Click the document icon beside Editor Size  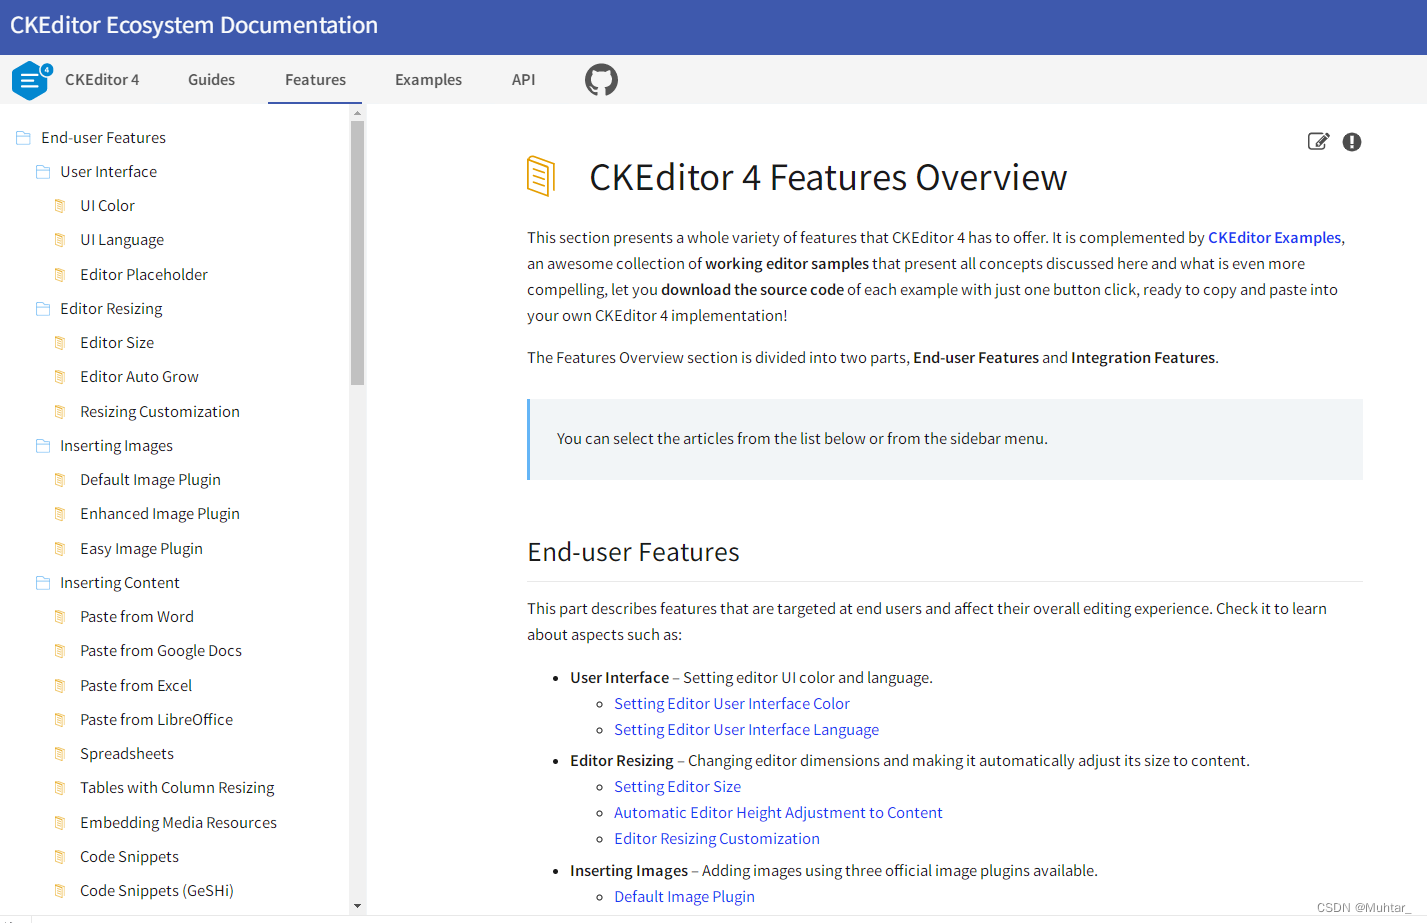[x=60, y=343]
